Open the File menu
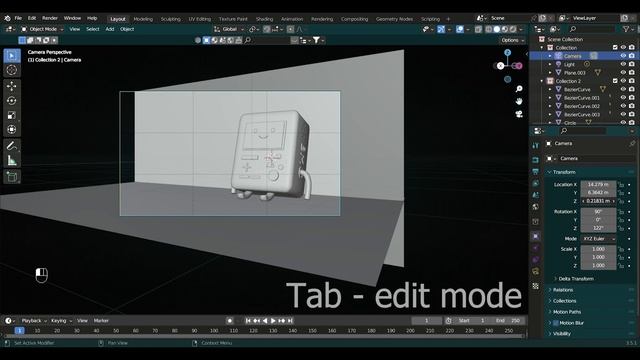Viewport: 640px width, 360px height. (x=18, y=18)
